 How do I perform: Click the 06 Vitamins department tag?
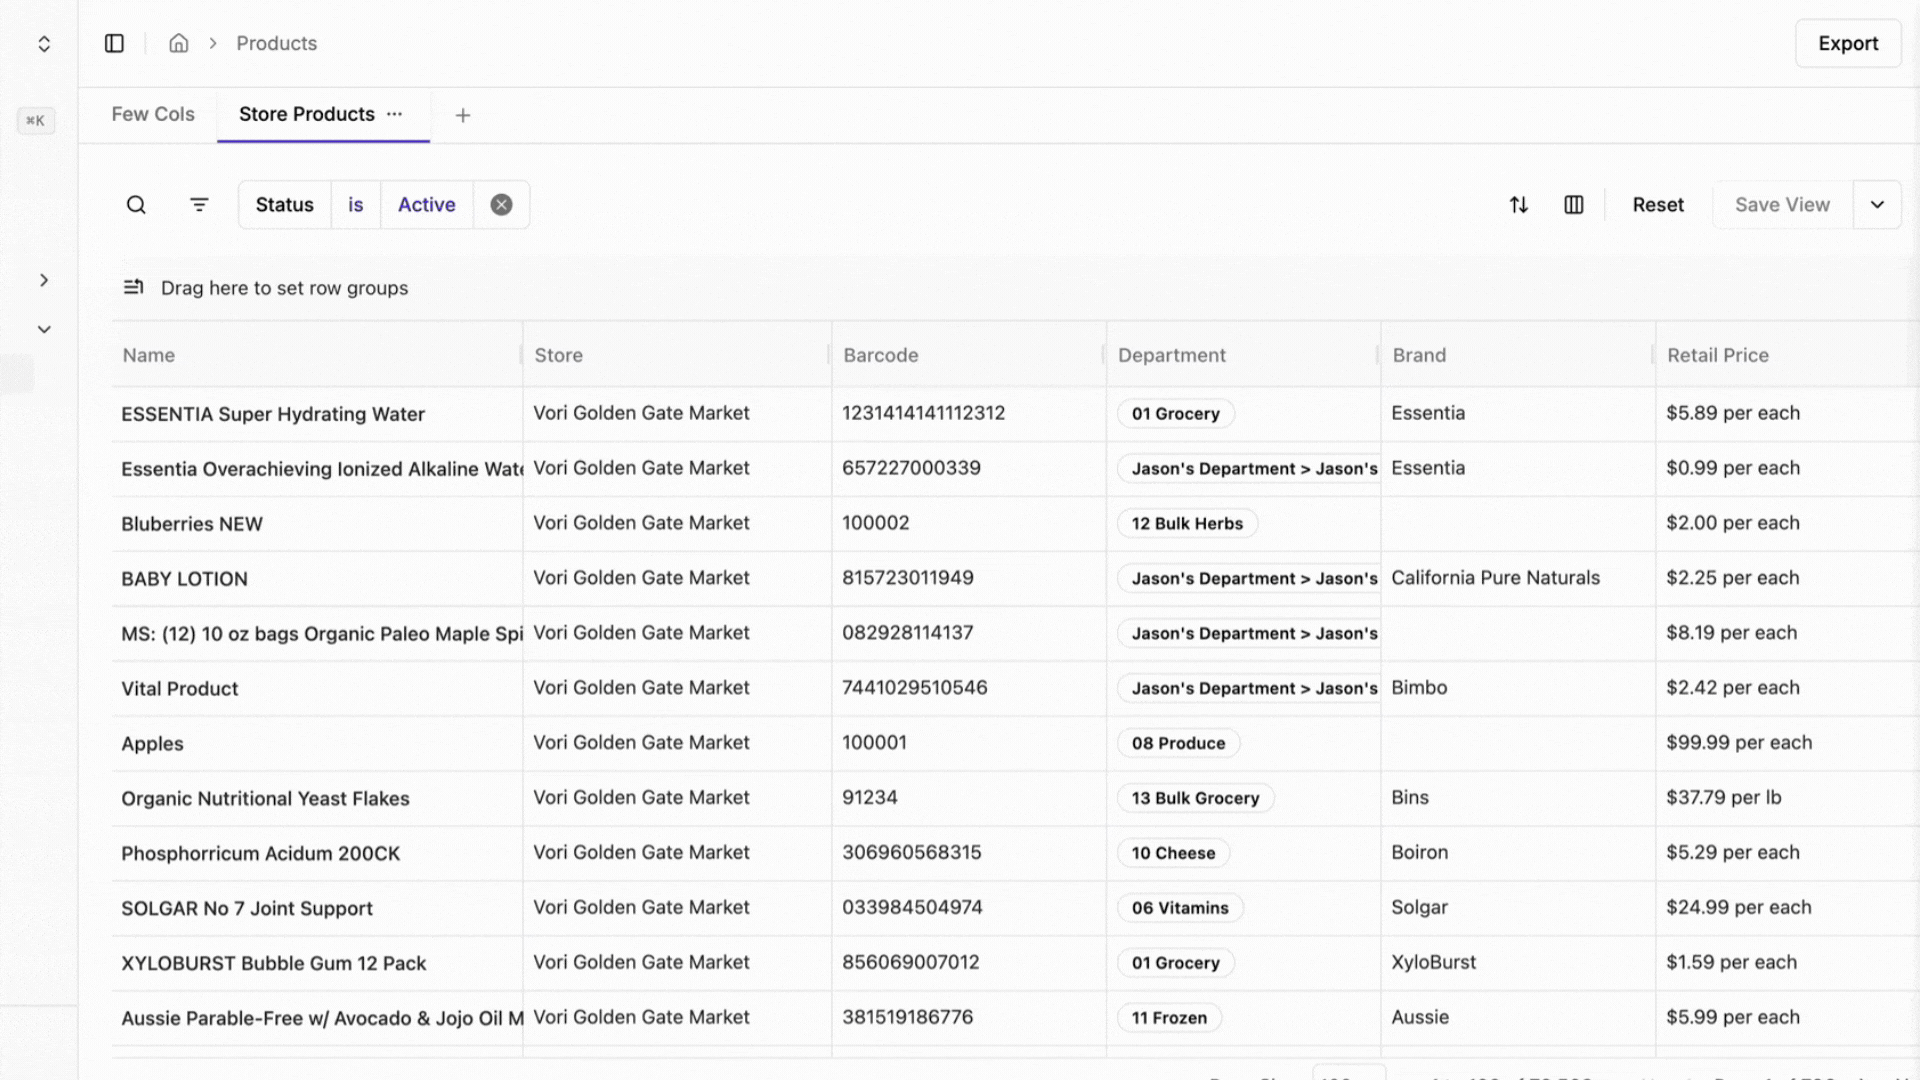(1180, 909)
